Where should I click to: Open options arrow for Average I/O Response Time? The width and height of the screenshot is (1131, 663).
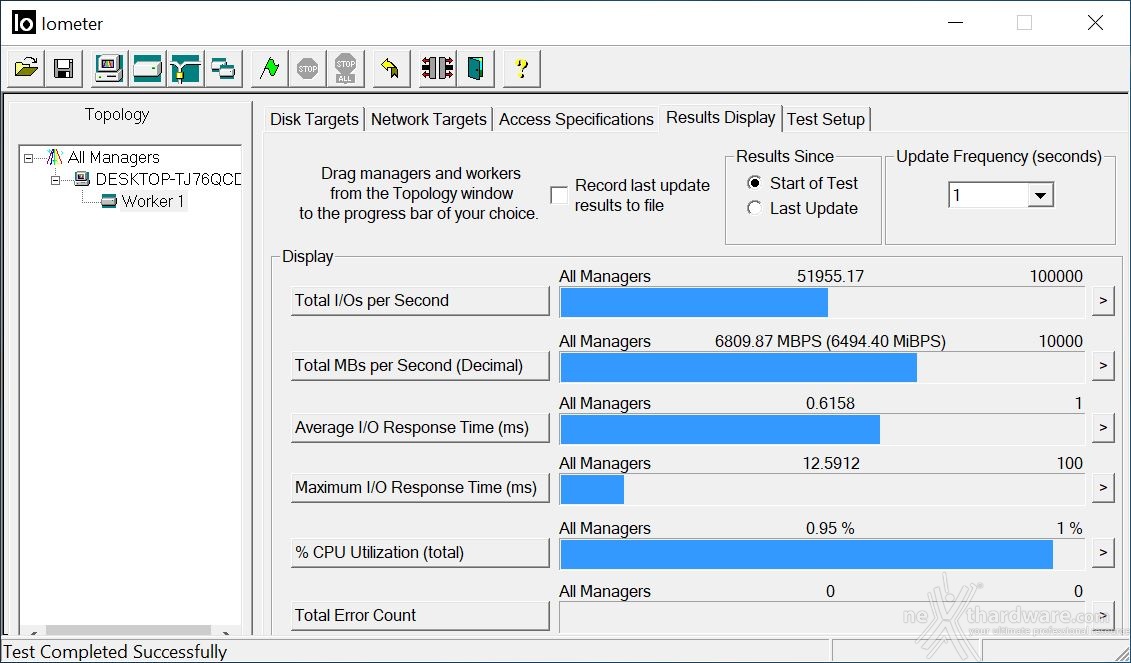tap(1103, 428)
